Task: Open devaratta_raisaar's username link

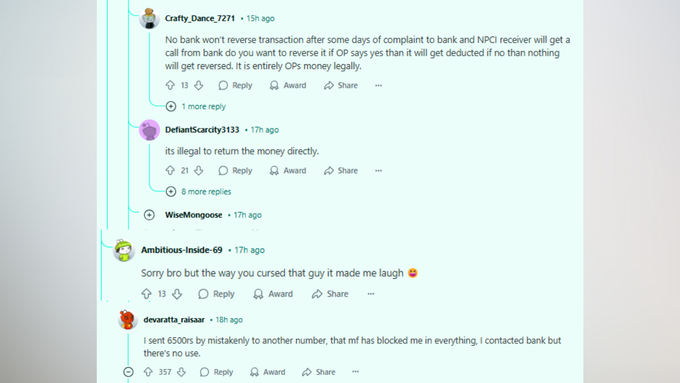Action: point(174,320)
